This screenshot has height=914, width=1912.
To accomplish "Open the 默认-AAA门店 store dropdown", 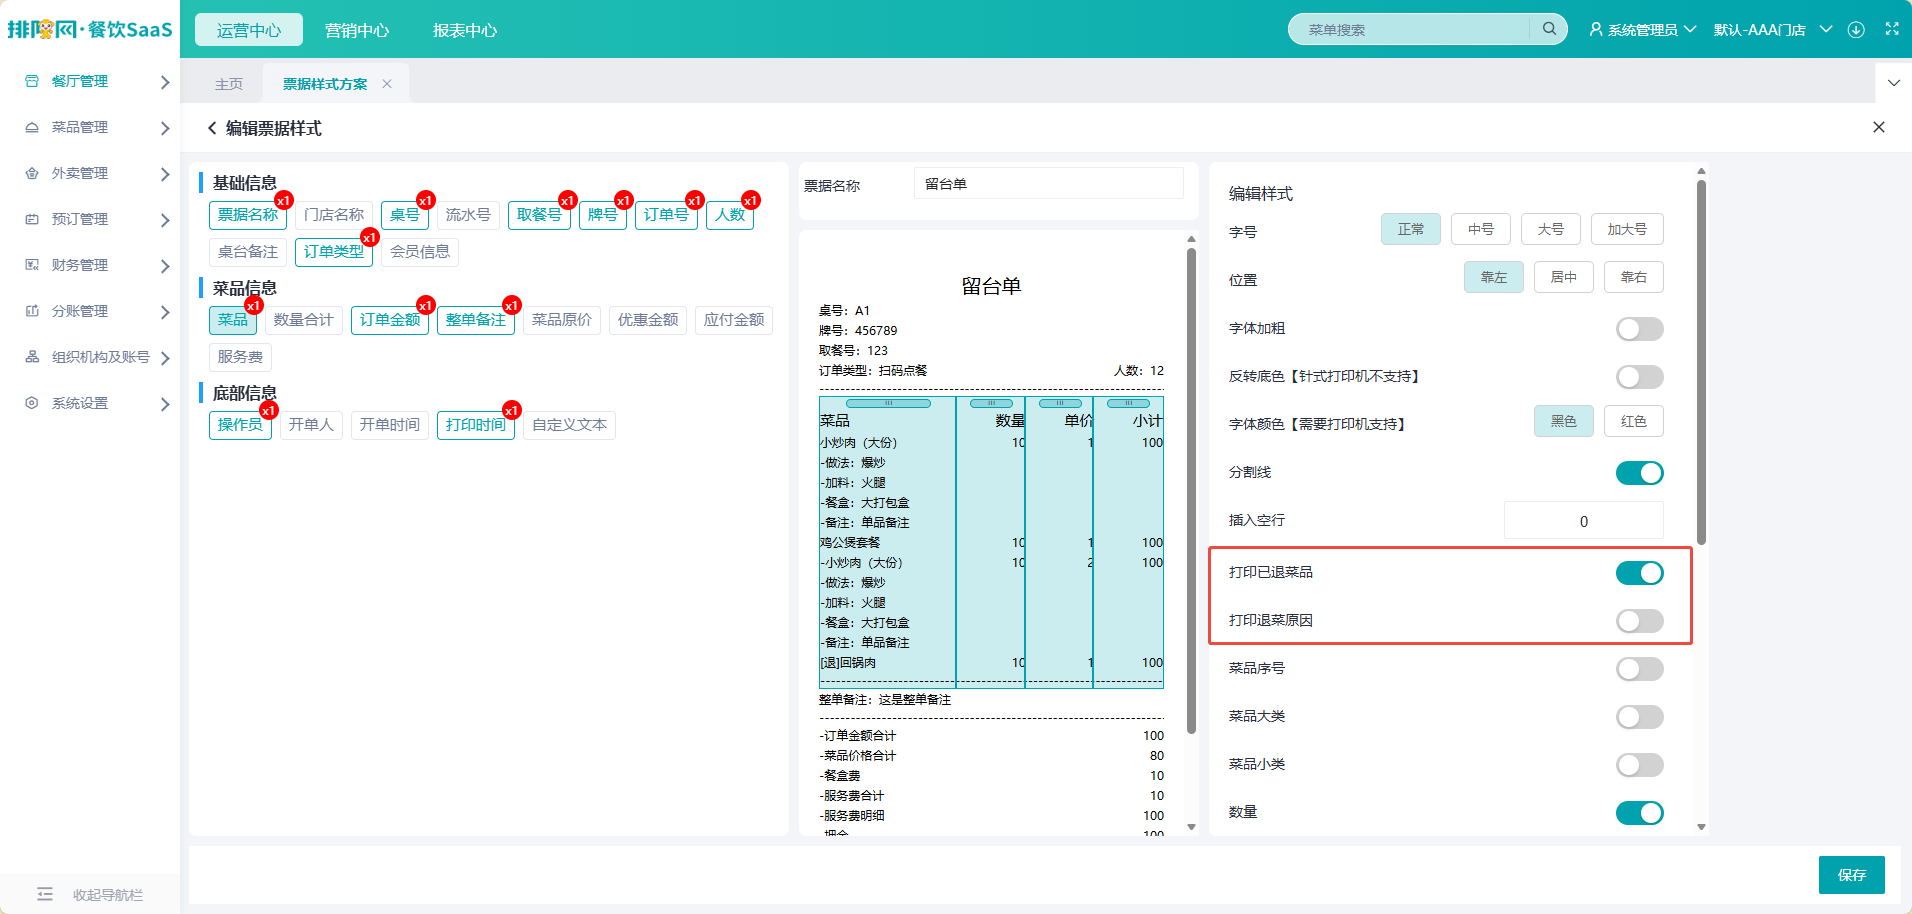I will [x=1773, y=30].
